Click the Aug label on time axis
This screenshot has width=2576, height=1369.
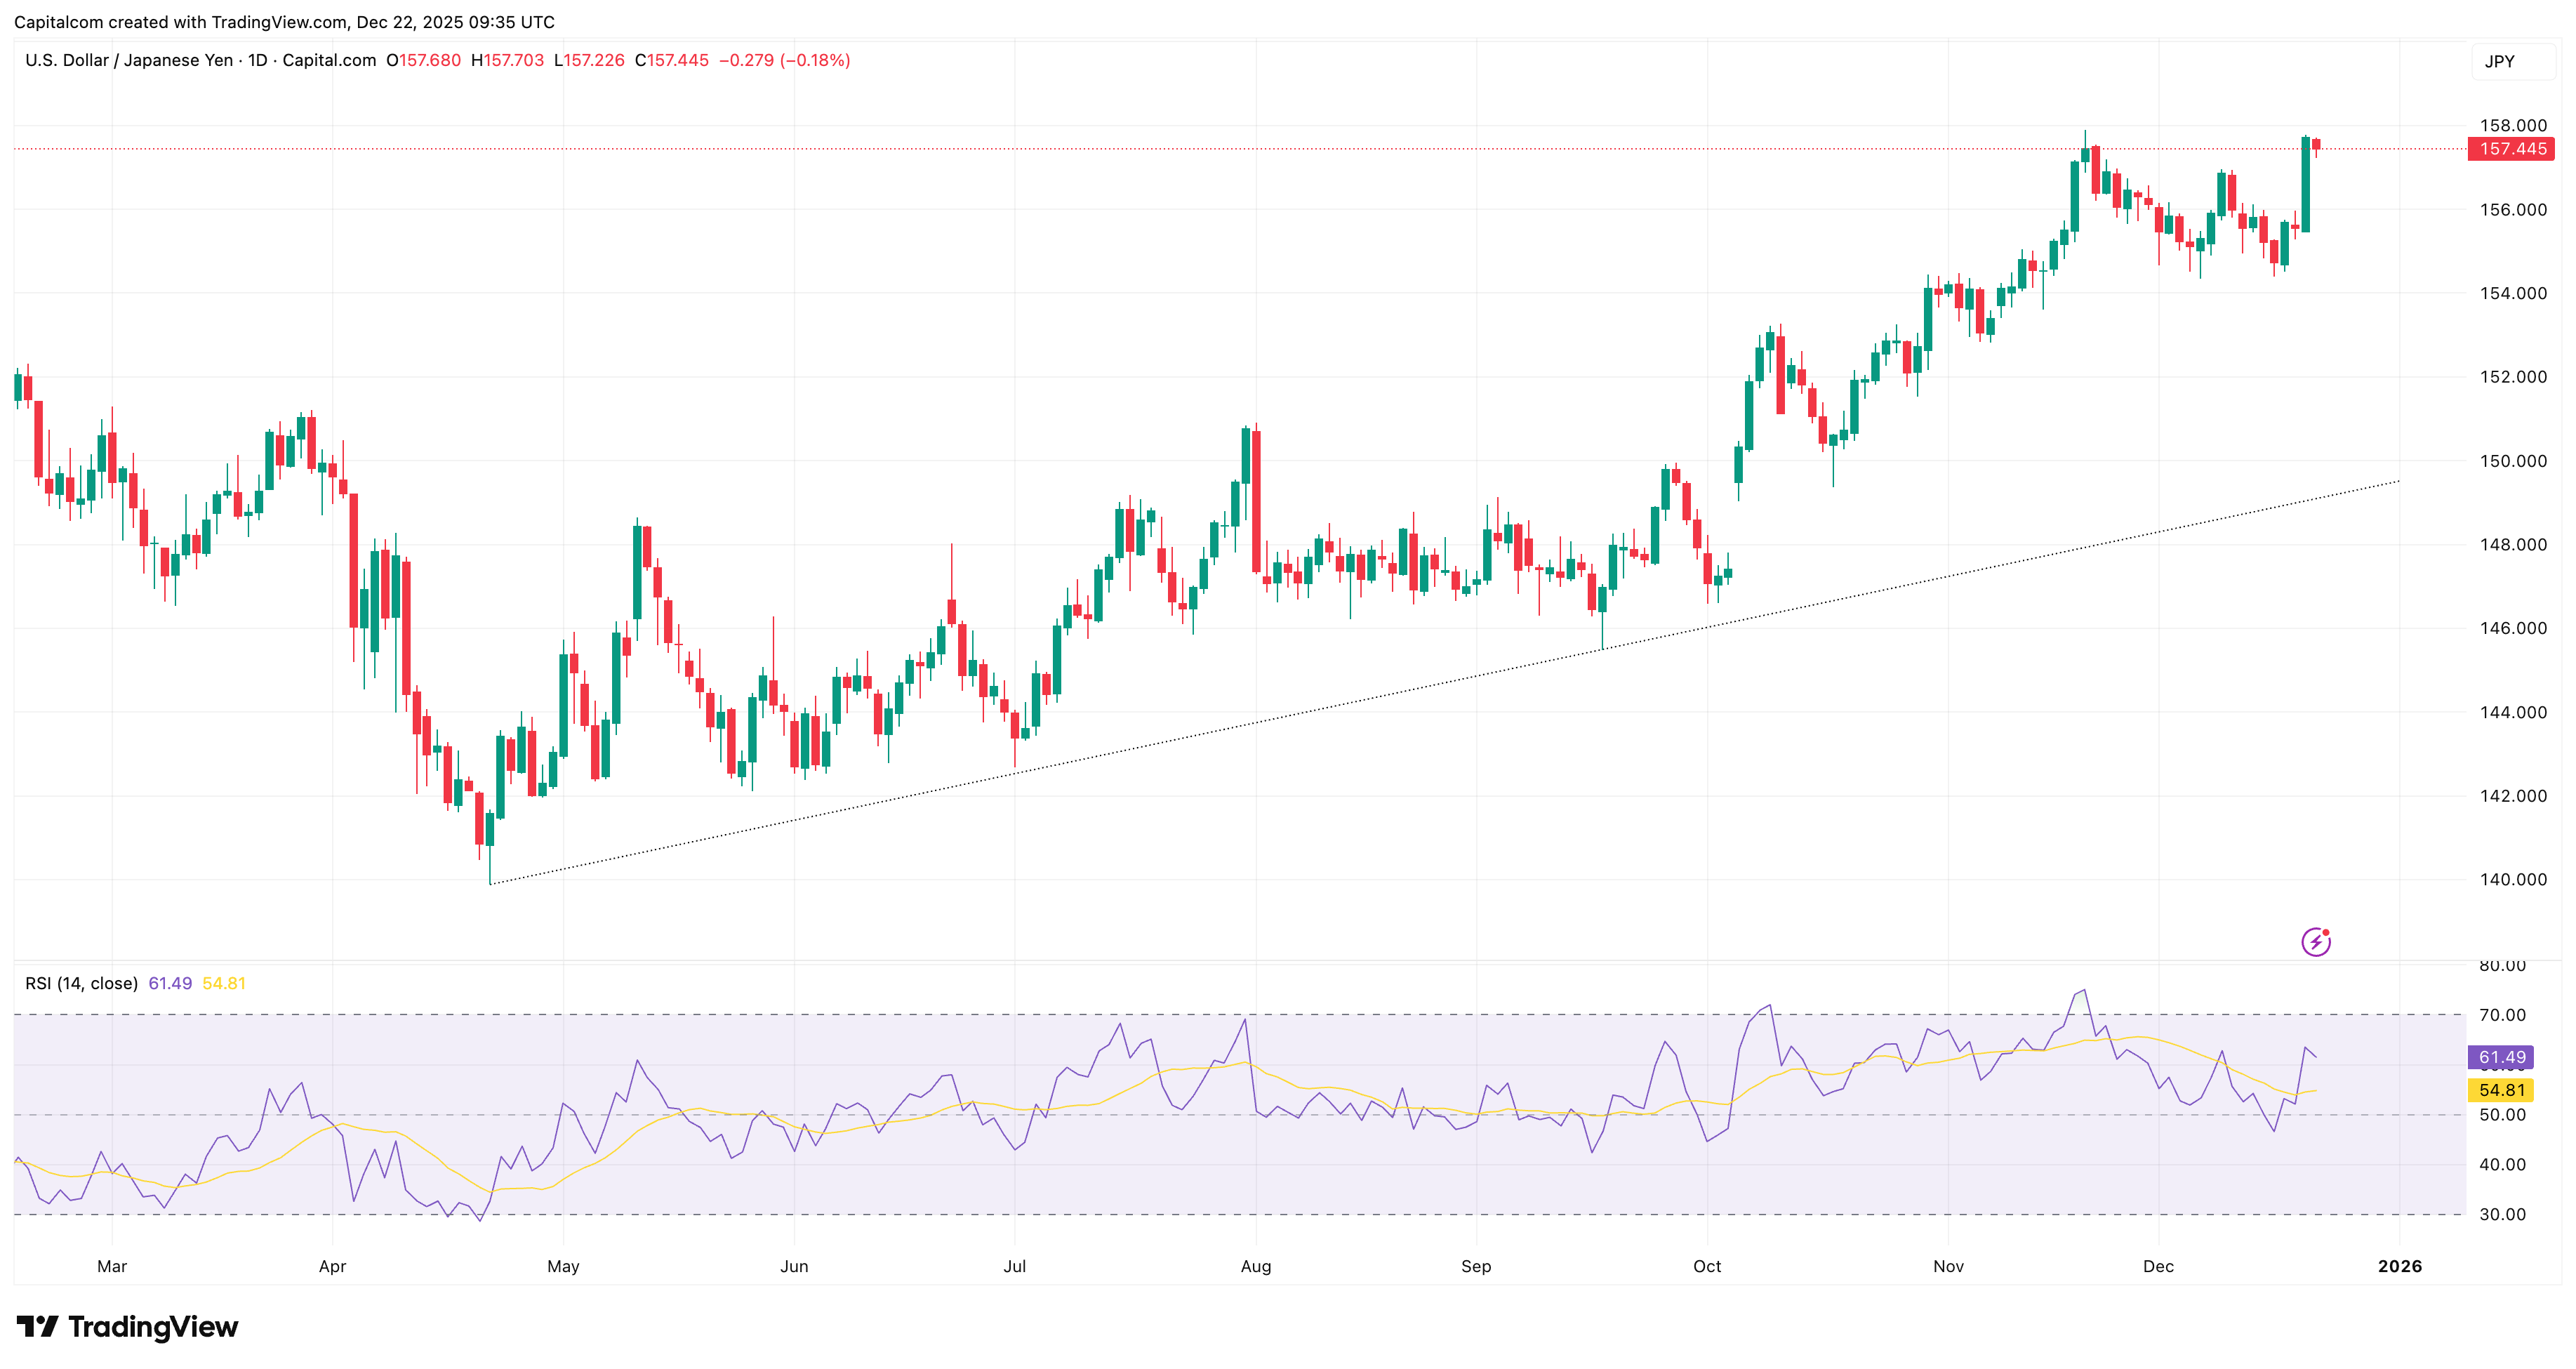1255,1266
